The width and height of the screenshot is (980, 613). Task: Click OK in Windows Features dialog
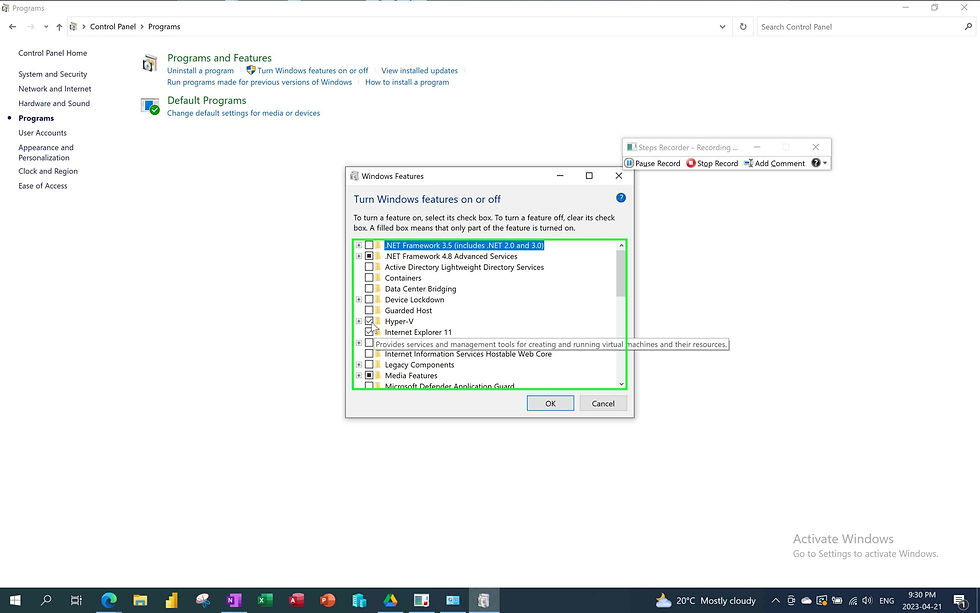[550, 404]
